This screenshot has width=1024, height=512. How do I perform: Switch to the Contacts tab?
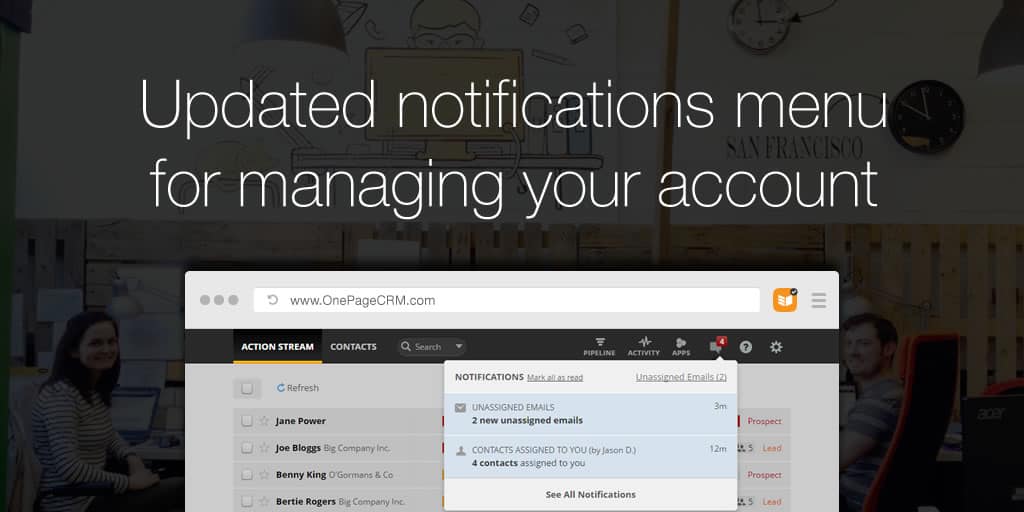pos(353,346)
